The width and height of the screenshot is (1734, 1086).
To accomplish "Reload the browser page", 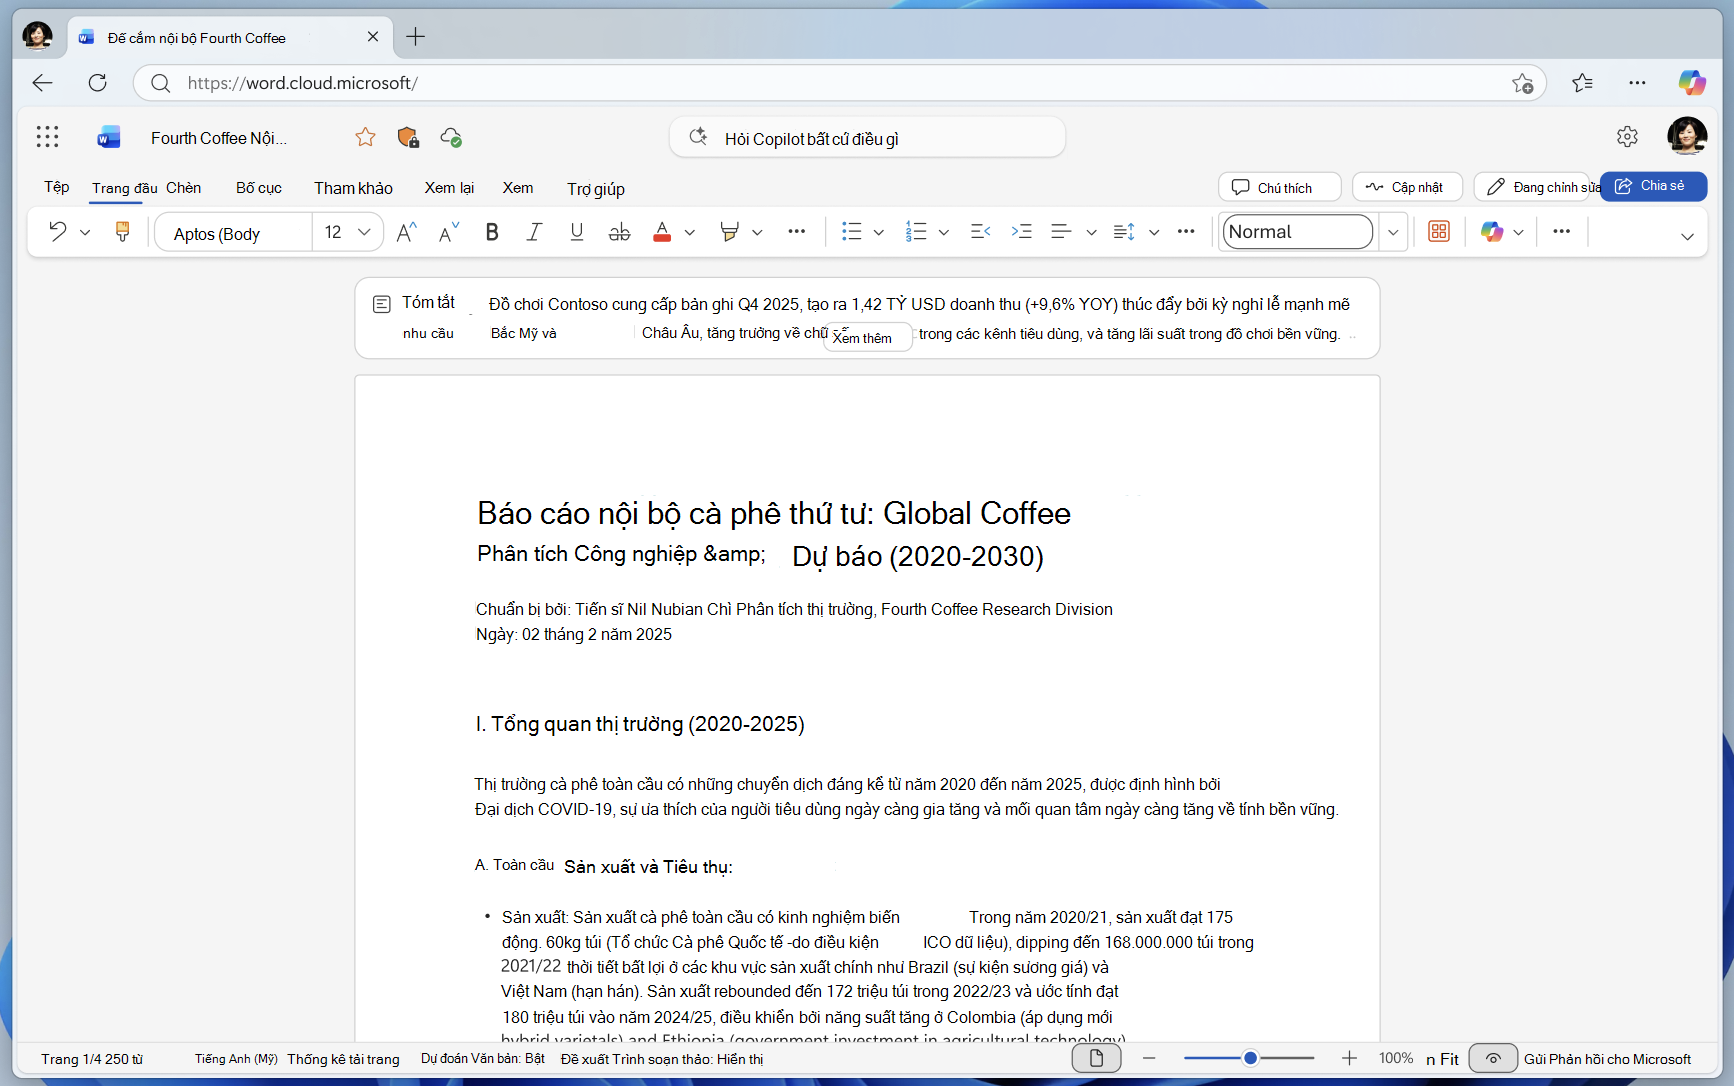I will [97, 83].
